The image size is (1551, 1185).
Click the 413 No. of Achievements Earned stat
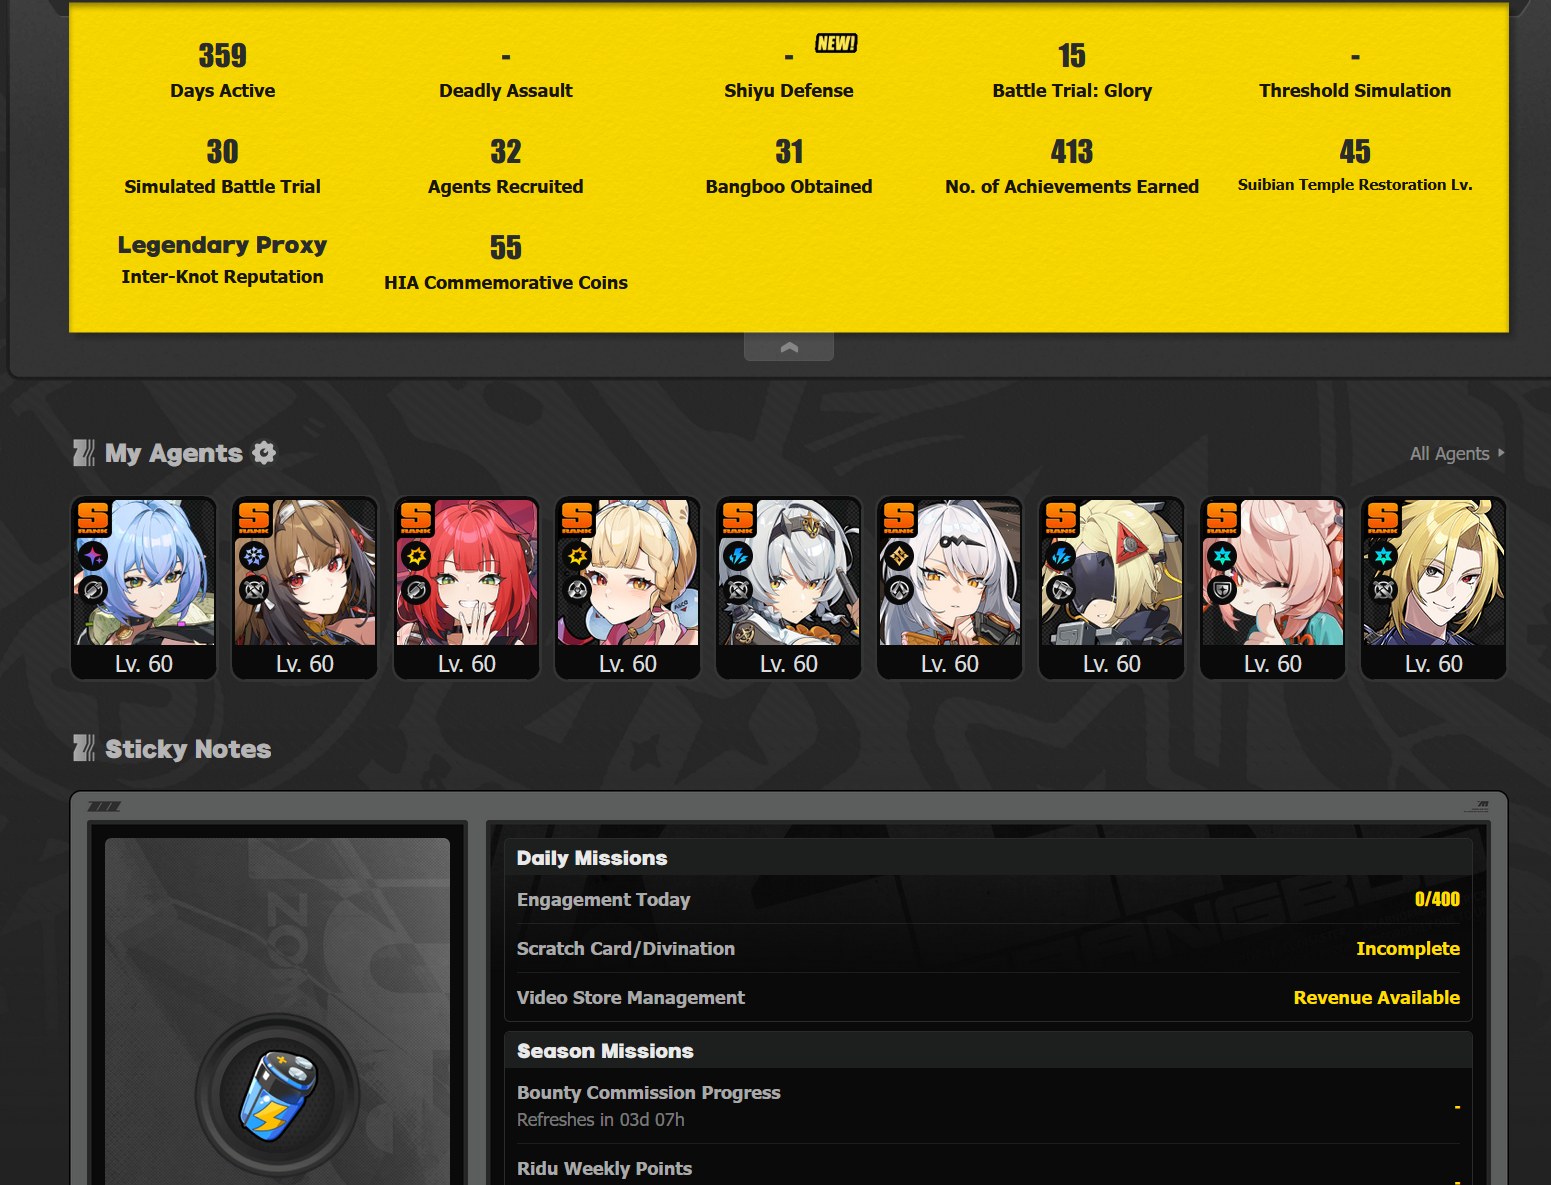(1072, 166)
